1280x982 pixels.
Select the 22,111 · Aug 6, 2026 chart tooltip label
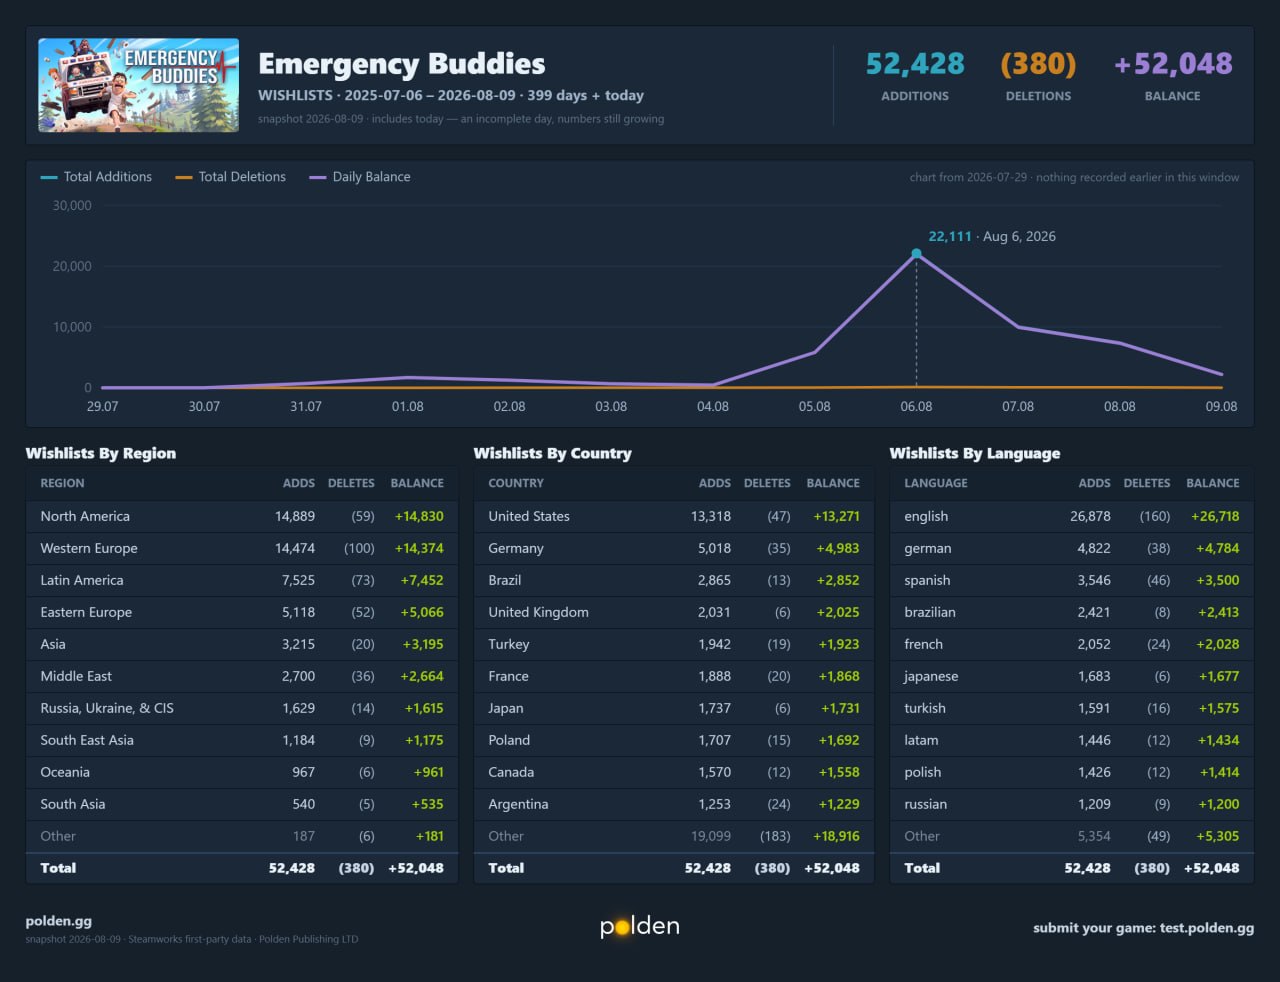tap(992, 236)
